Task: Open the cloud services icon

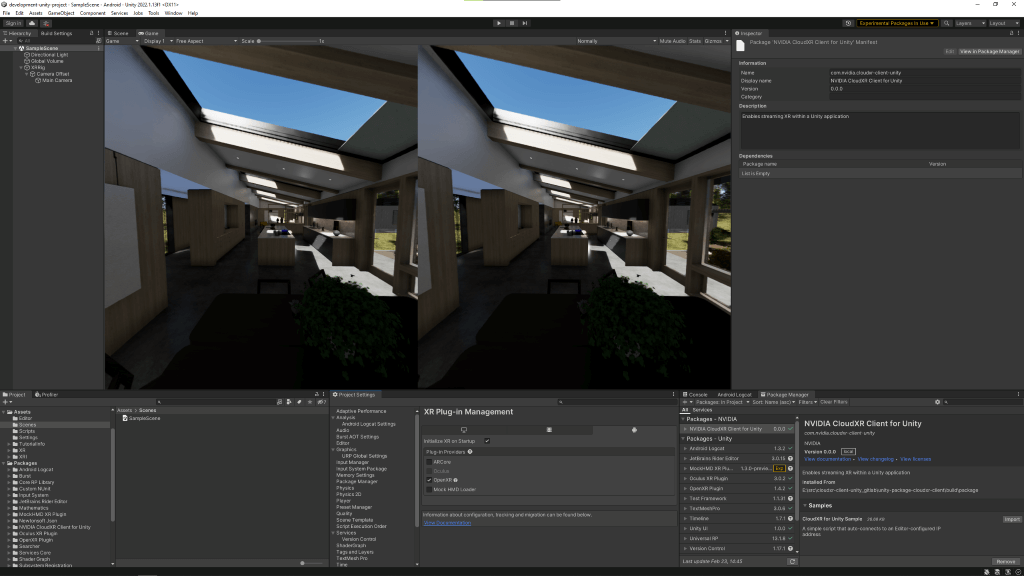Action: [32, 22]
